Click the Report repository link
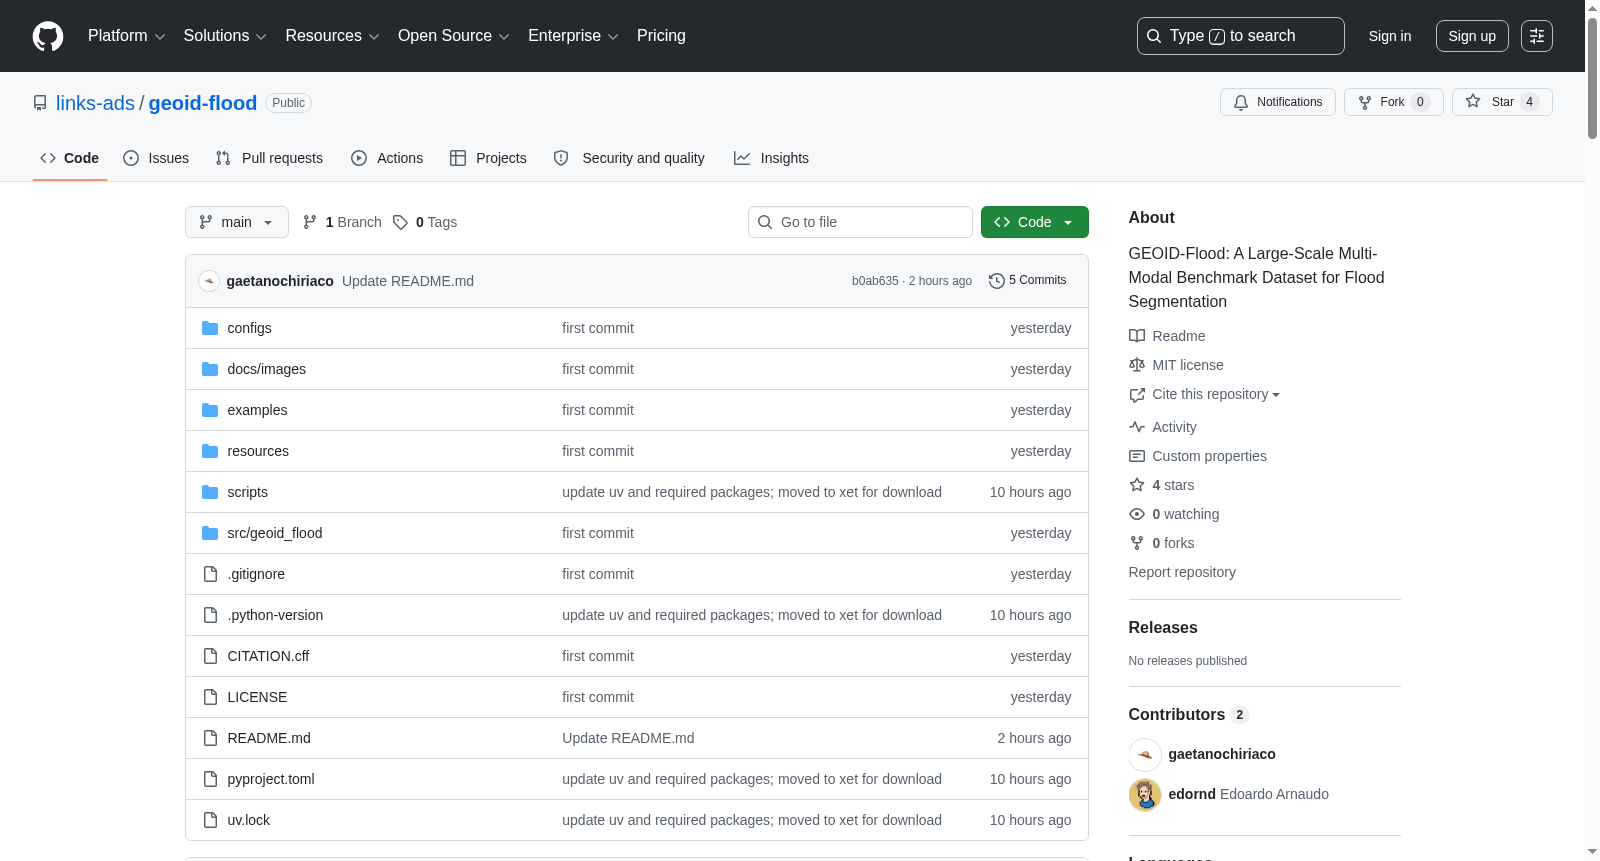The image size is (1600, 861). click(1182, 572)
